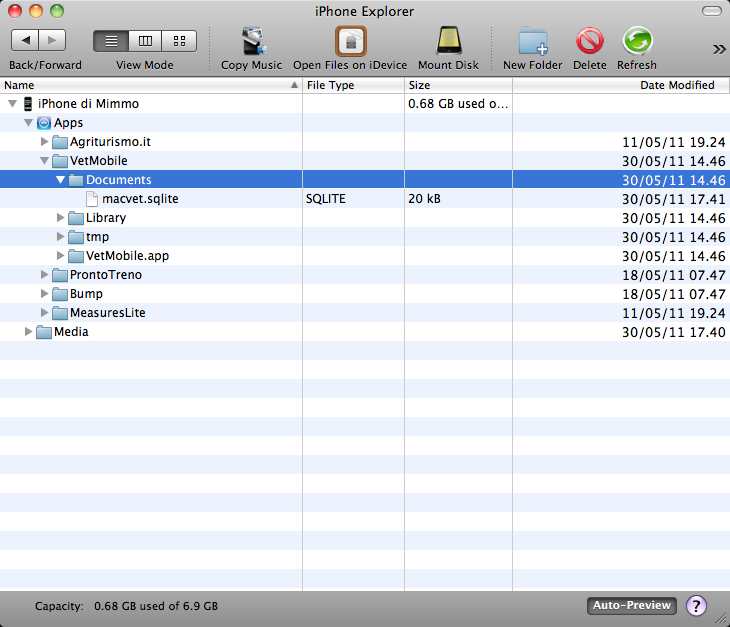Viewport: 730px width, 627px height.
Task: Click the iPhone Explorer window title
Action: coord(365,11)
